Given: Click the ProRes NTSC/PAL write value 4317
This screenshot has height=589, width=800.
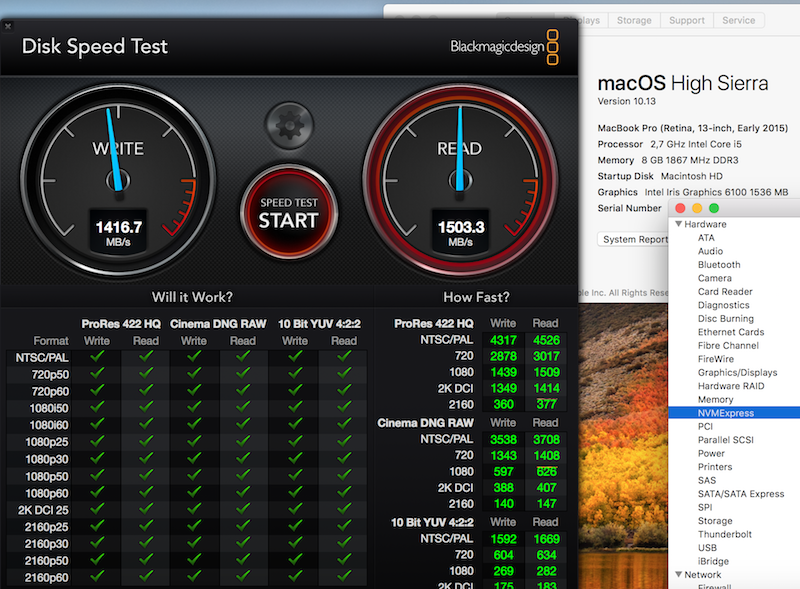Looking at the screenshot, I should tap(504, 340).
